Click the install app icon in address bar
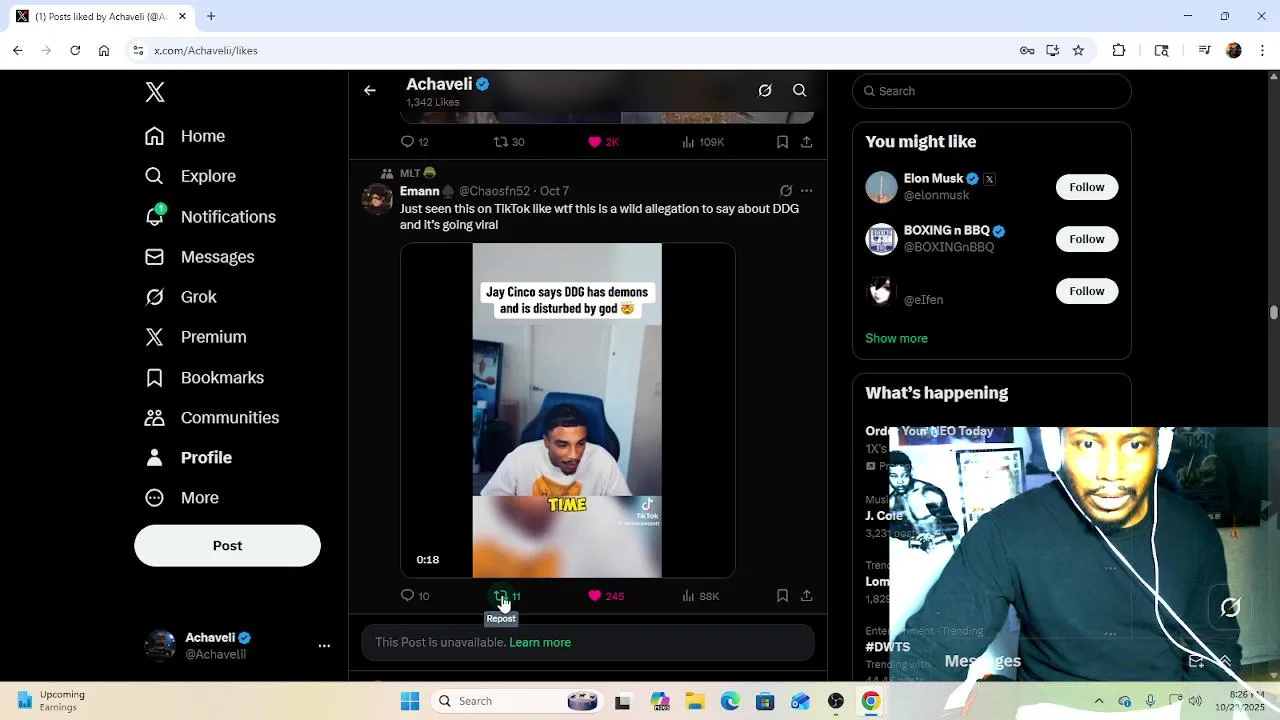1280x720 pixels. (x=1053, y=50)
